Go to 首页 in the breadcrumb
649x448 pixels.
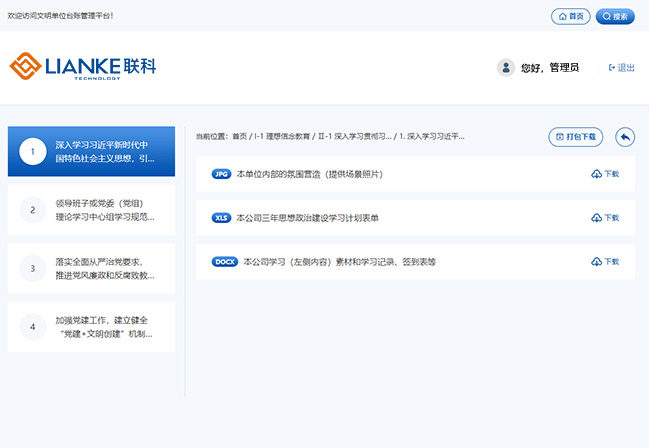(x=239, y=136)
